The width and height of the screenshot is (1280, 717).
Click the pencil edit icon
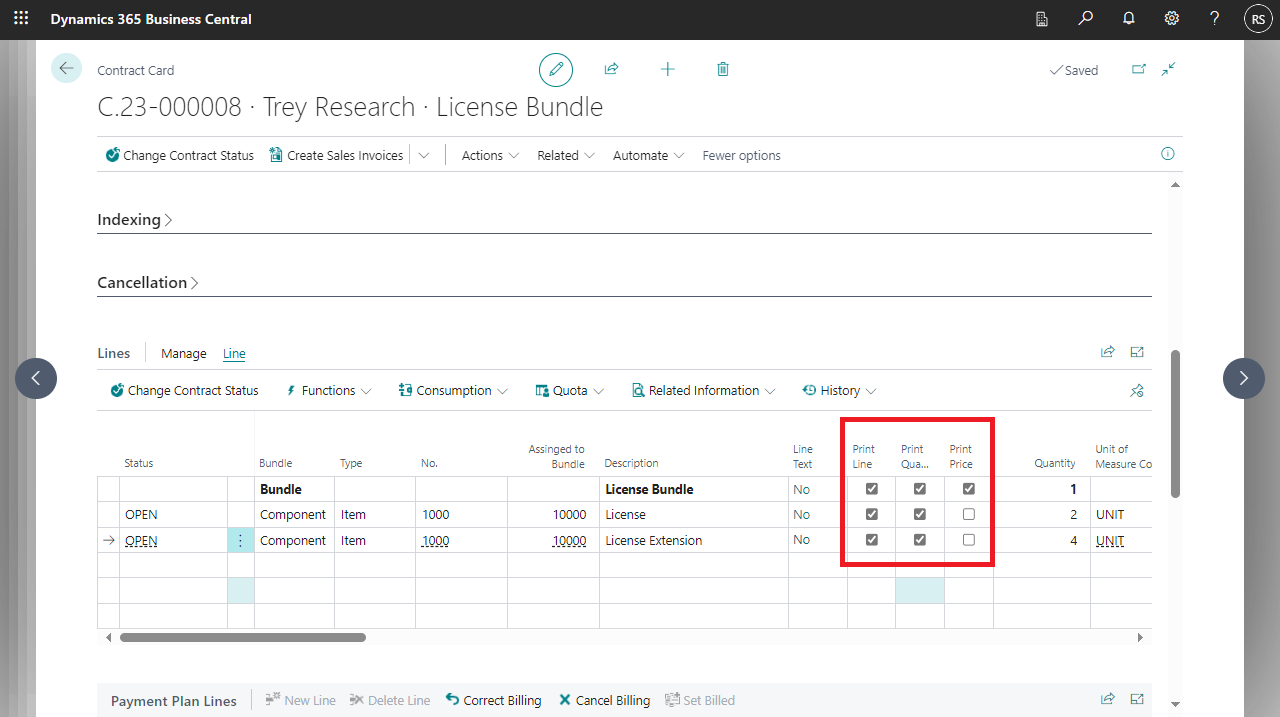click(x=556, y=70)
